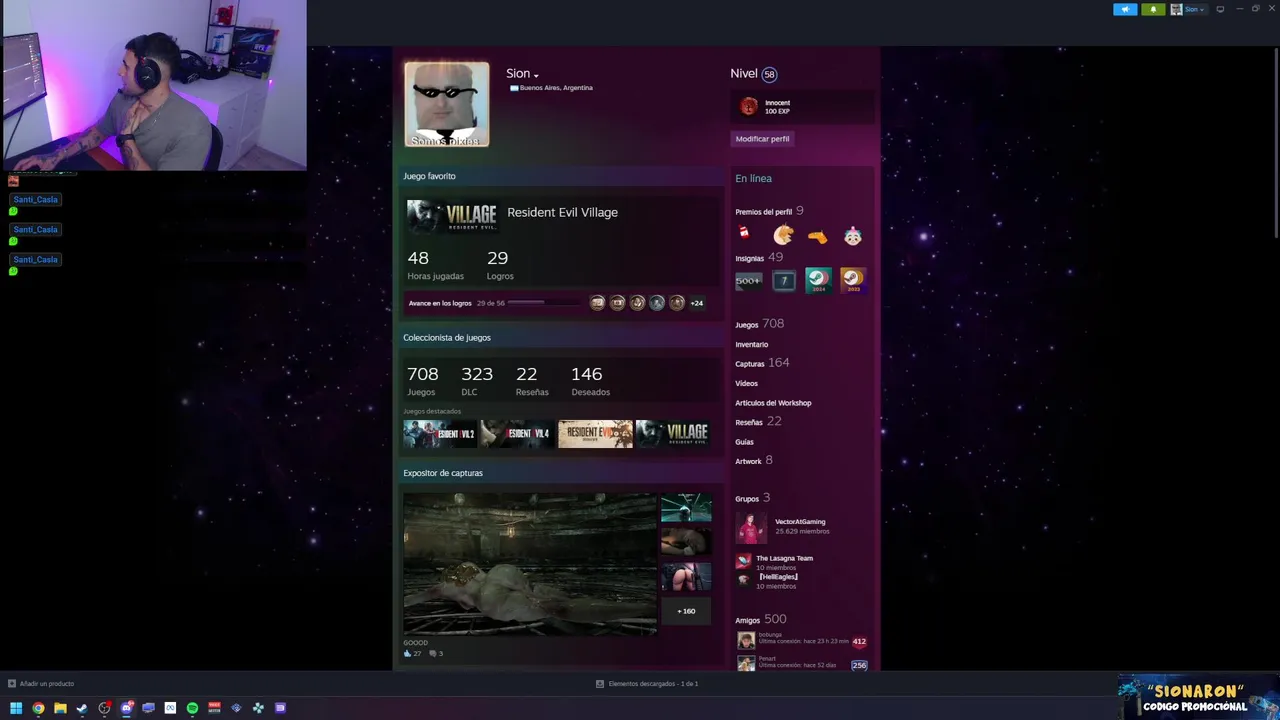Open Spotify from the taskbar
Image resolution: width=1280 pixels, height=720 pixels.
192,708
